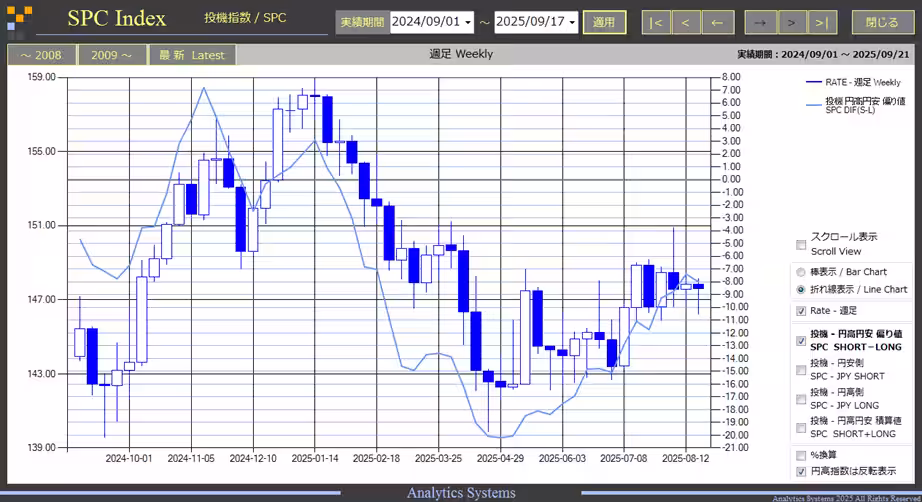The image size is (922, 502).
Task: Click the right axis value 8.00
Action: (731, 77)
